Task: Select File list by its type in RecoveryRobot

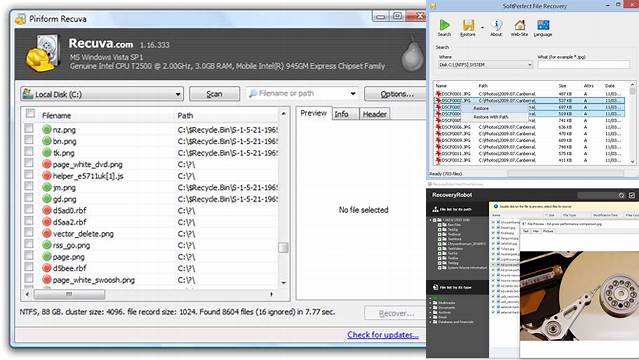Action: [x=456, y=287]
